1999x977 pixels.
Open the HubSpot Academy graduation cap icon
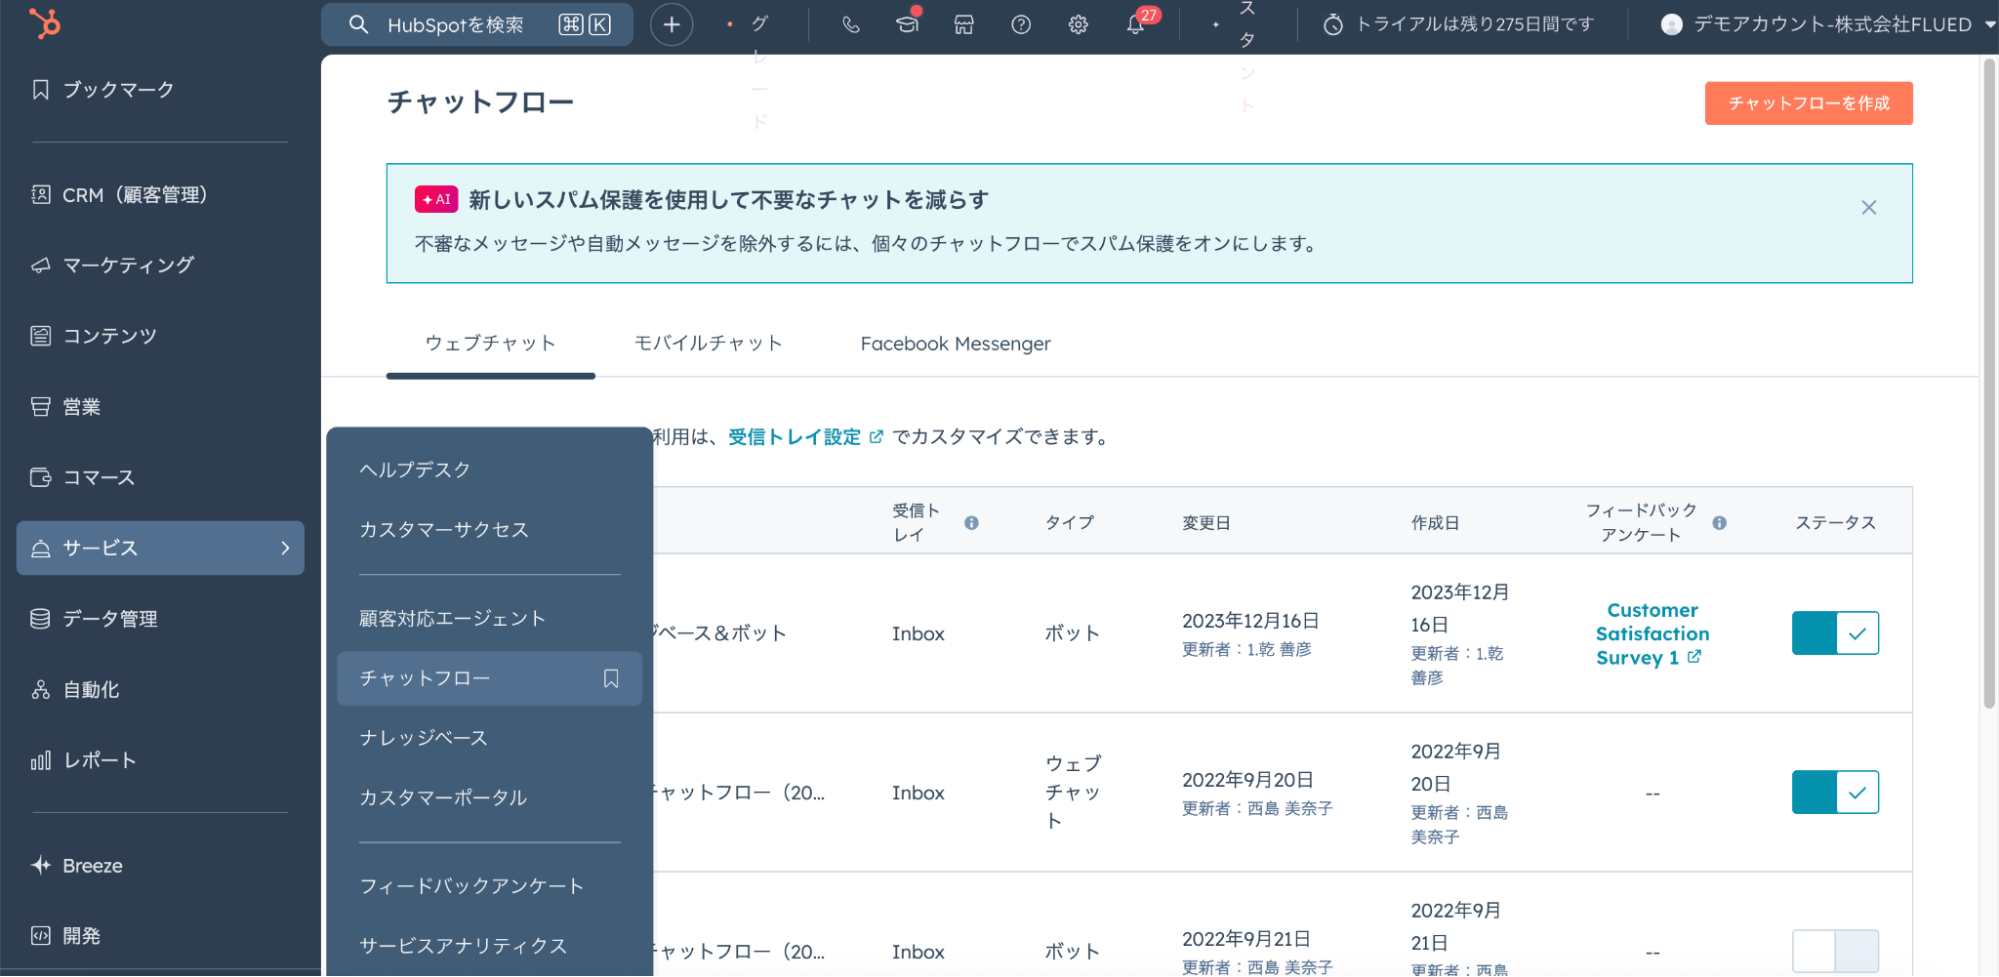907,25
